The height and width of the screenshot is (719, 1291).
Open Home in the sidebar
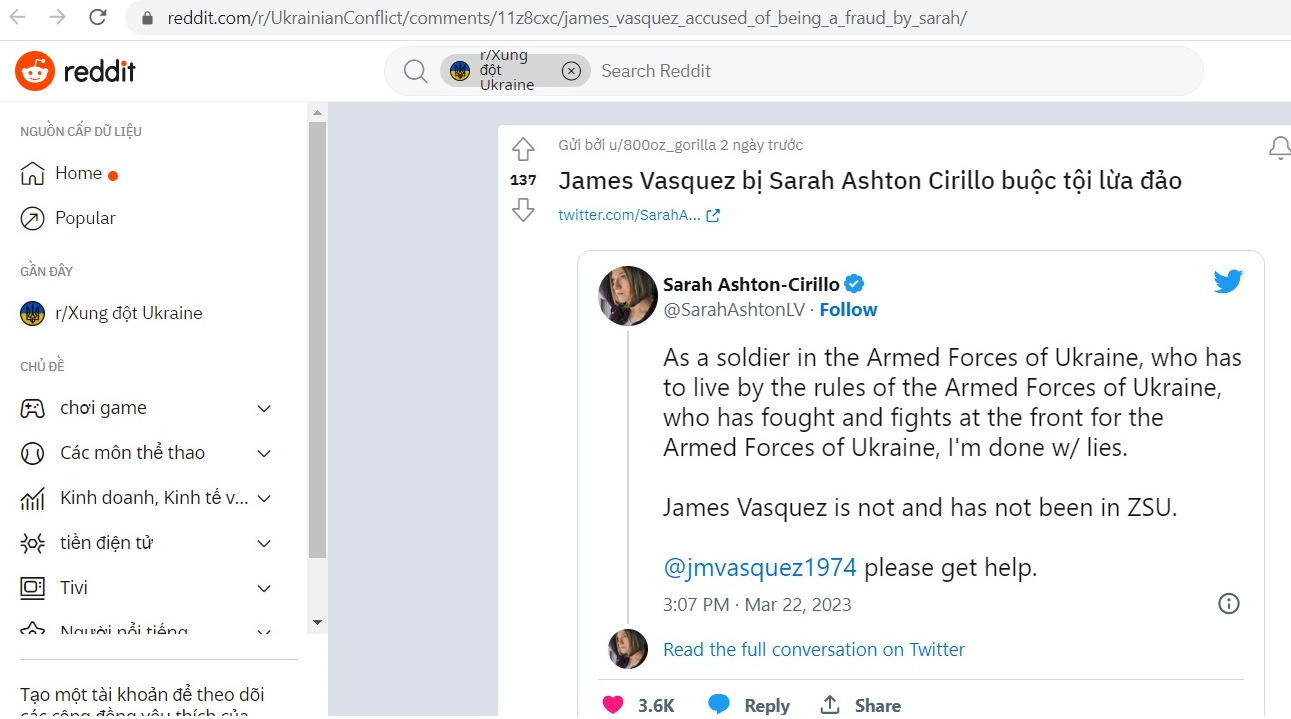(x=78, y=173)
